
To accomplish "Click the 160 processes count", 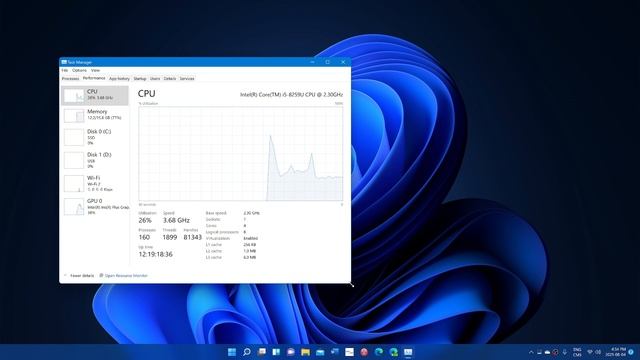I will click(144, 237).
